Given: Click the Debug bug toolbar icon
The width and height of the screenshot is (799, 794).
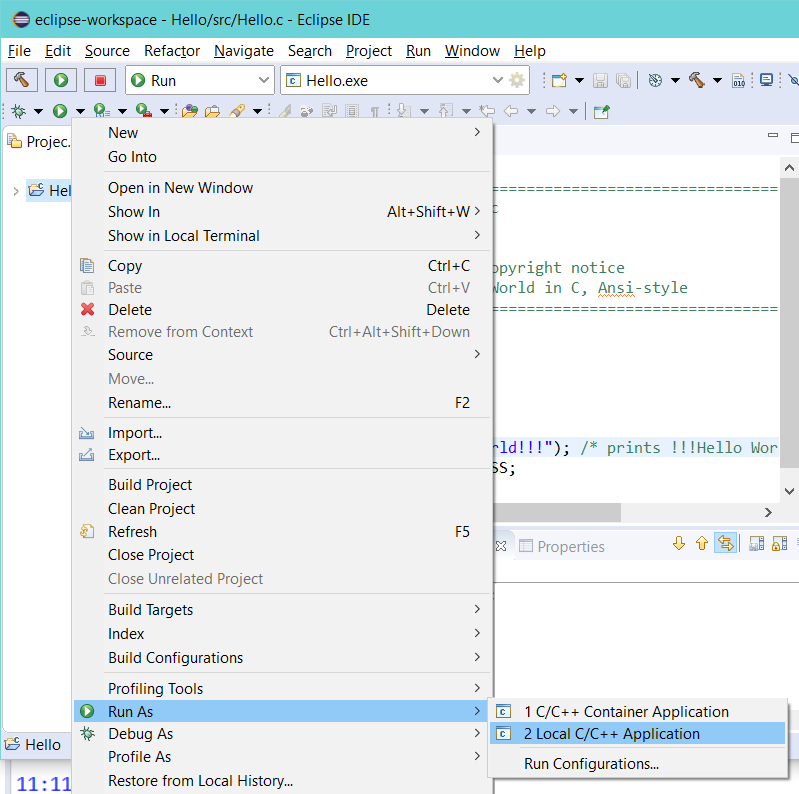Looking at the screenshot, I should [19, 111].
